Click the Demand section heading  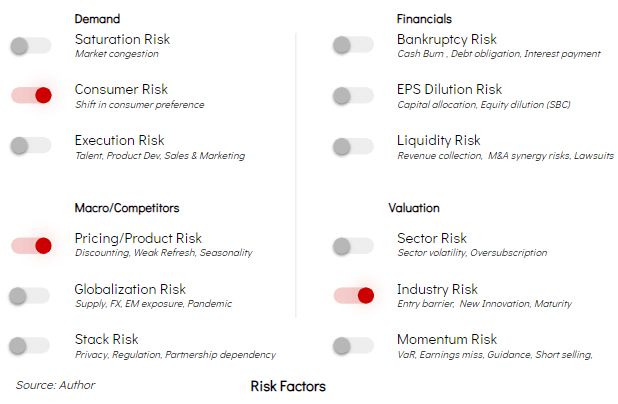pyautogui.click(x=97, y=19)
